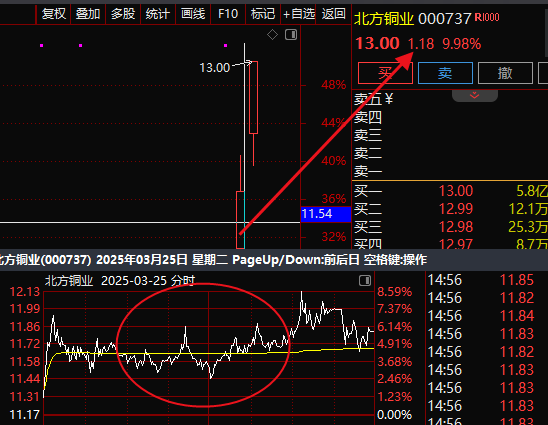Select 叠加 in the toolbar

tap(88, 14)
